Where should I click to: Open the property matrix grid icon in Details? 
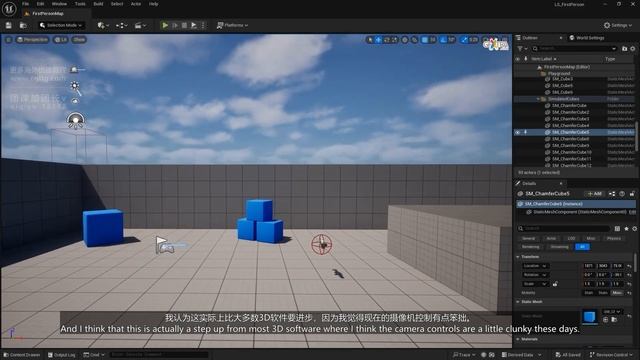617,229
